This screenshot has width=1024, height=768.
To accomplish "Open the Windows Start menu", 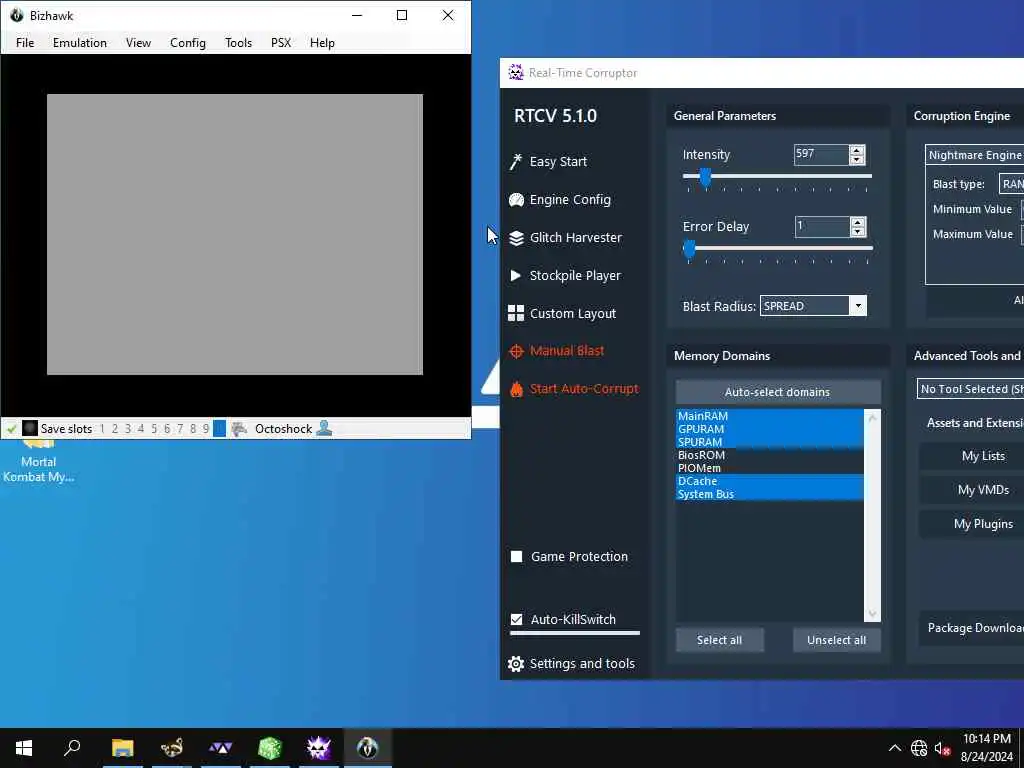I will (x=24, y=748).
